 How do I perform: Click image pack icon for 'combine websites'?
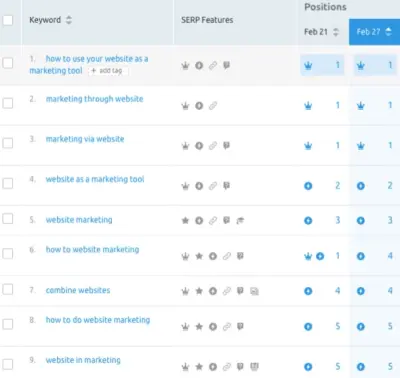pyautogui.click(x=254, y=291)
